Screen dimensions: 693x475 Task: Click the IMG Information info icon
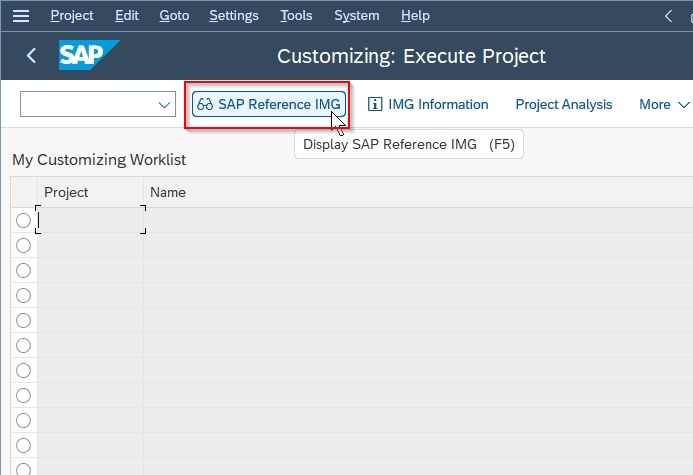tap(375, 104)
